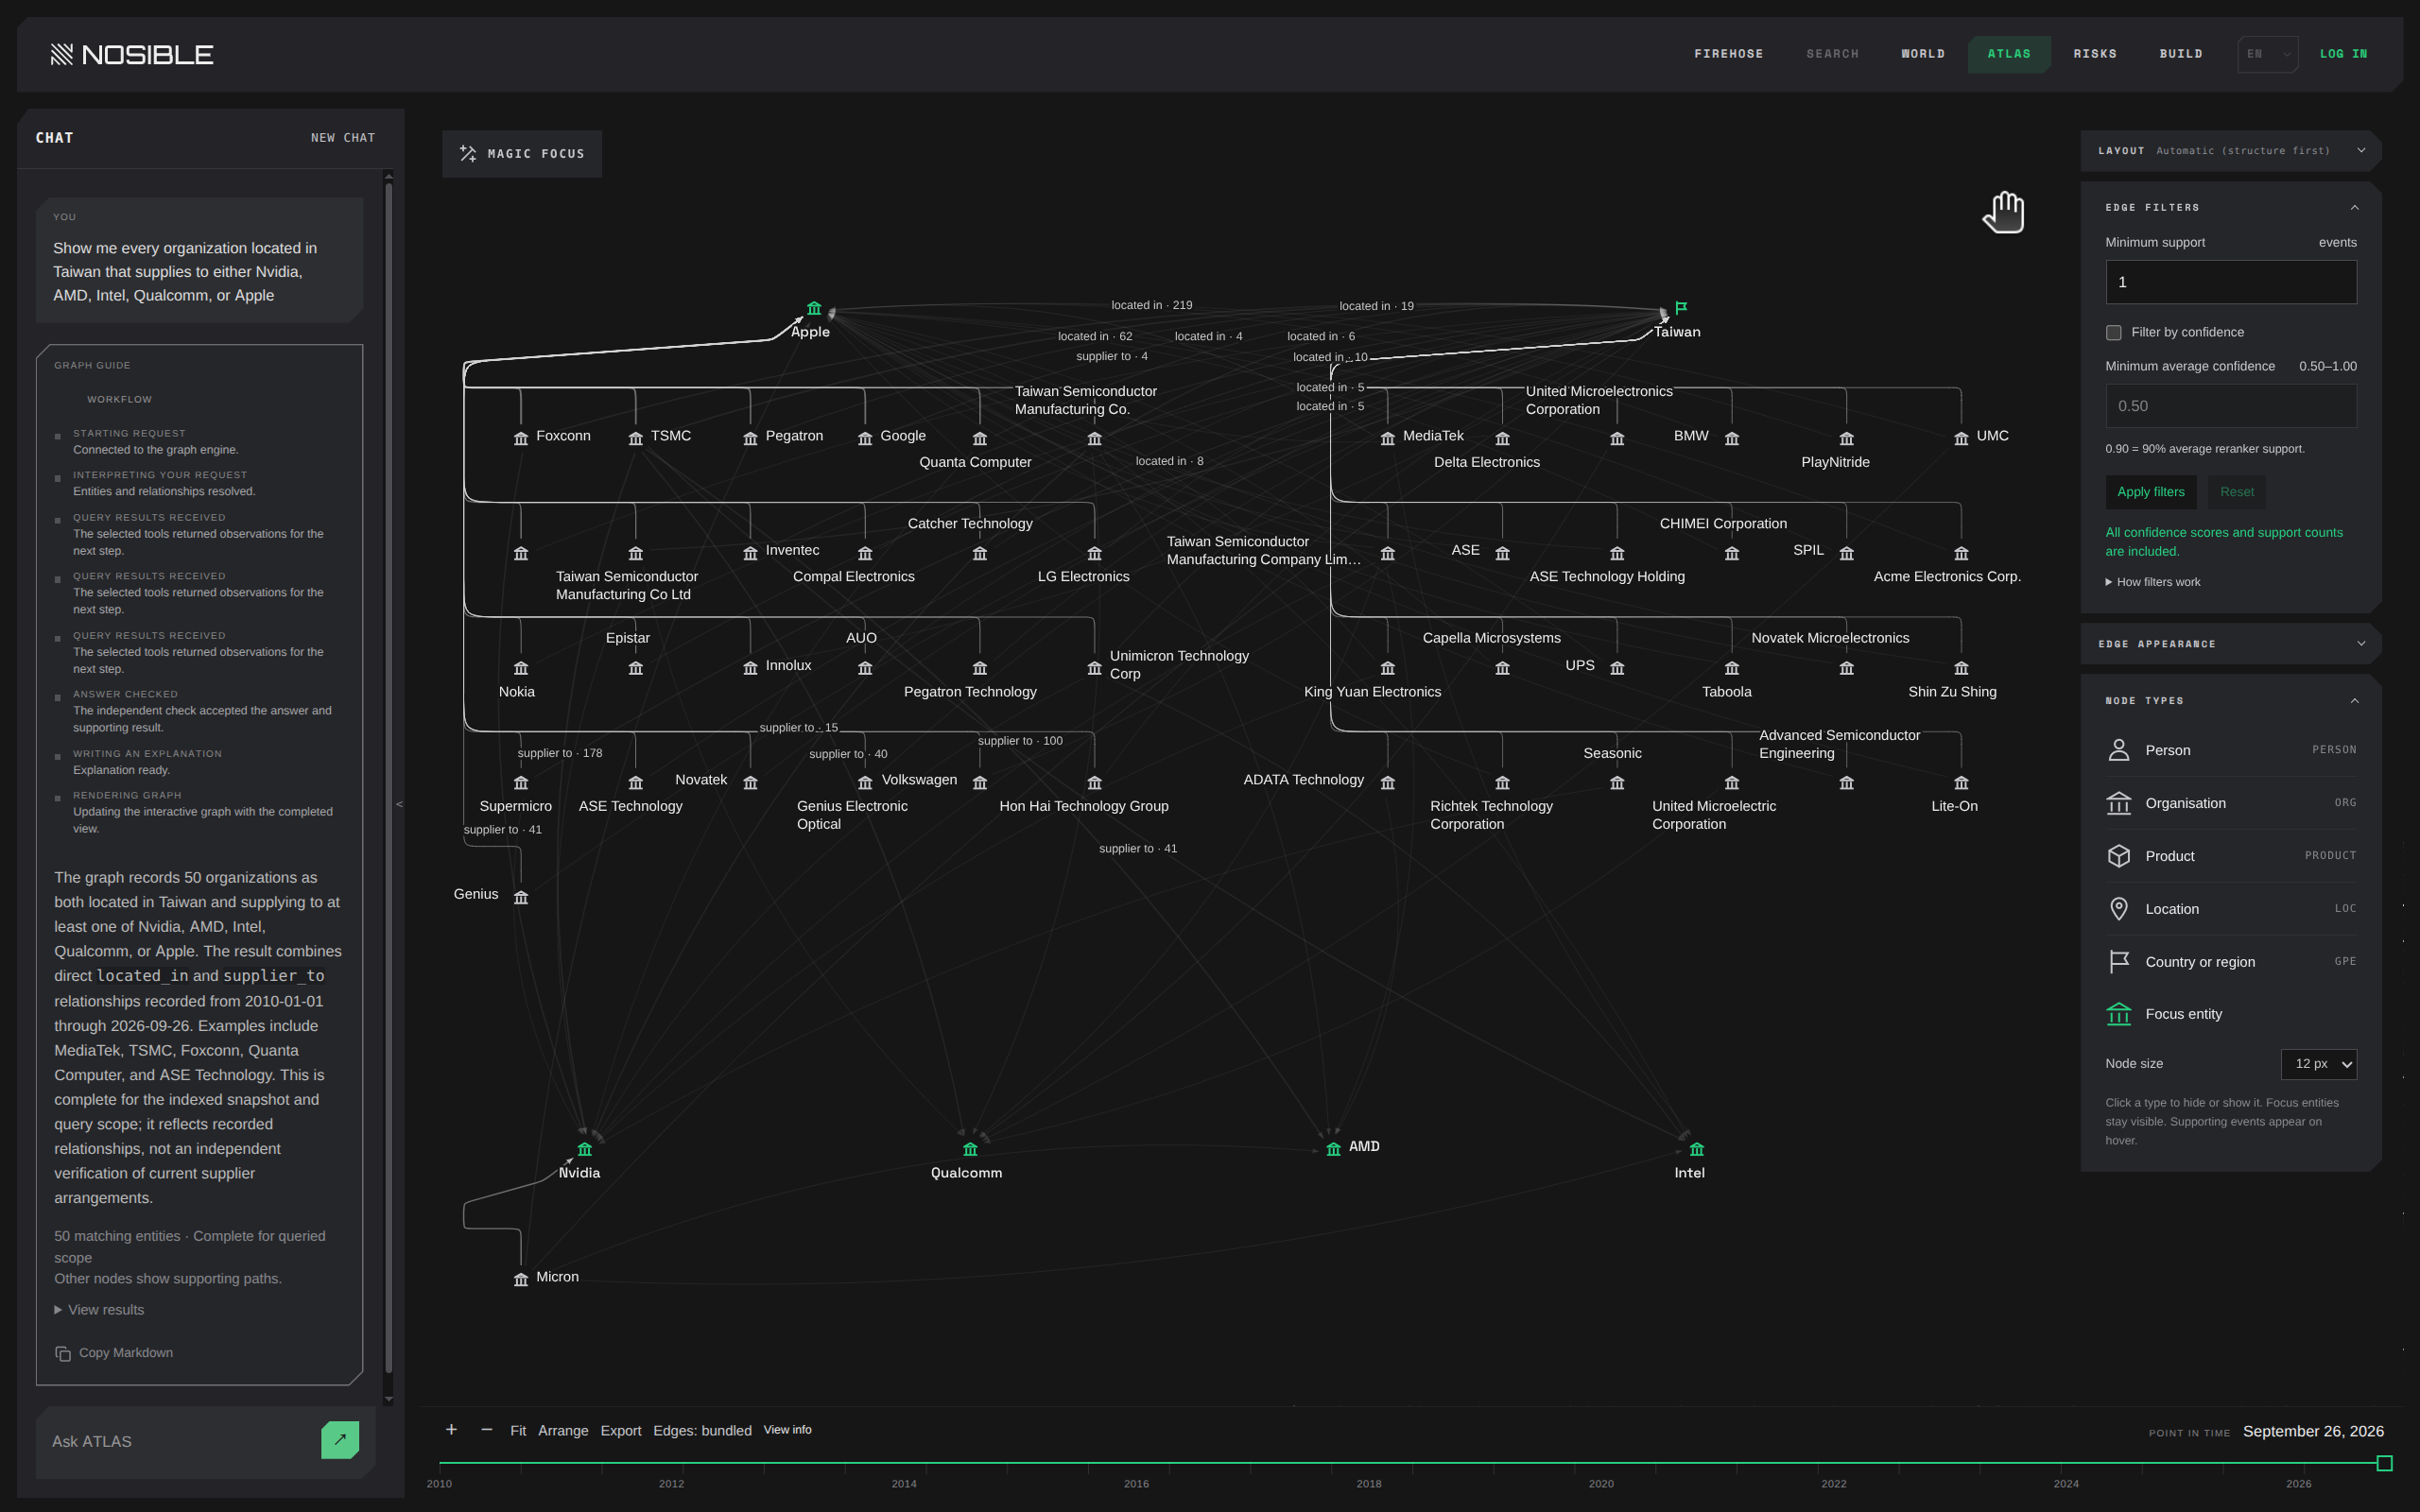Toggle Organisation node type visibility
Image resolution: width=2420 pixels, height=1512 pixels.
tap(2231, 803)
